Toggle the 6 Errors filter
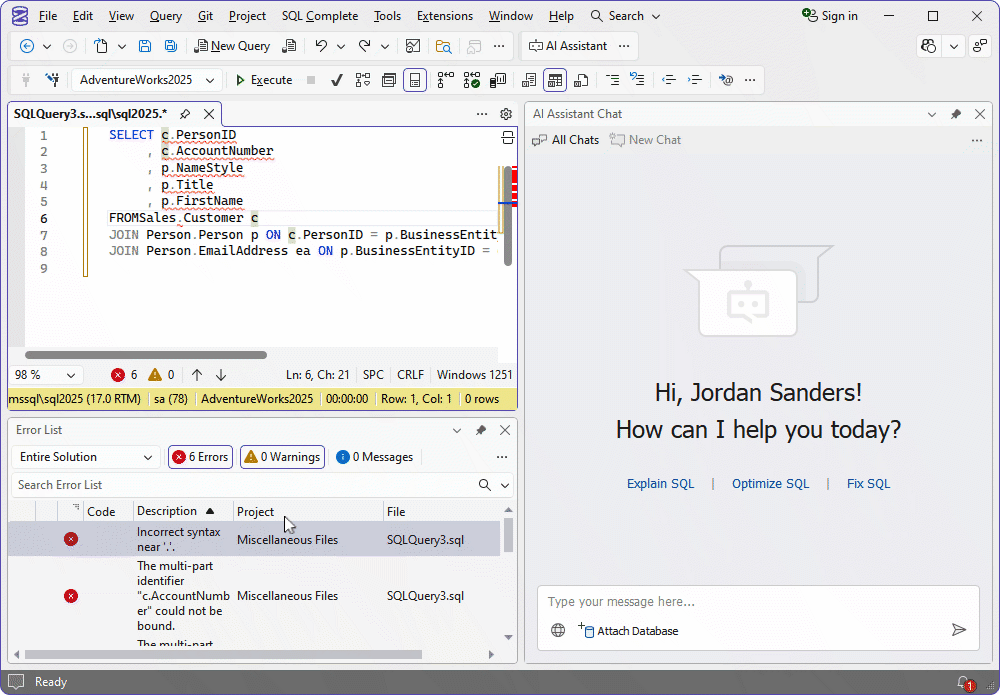1000x695 pixels. tap(200, 457)
